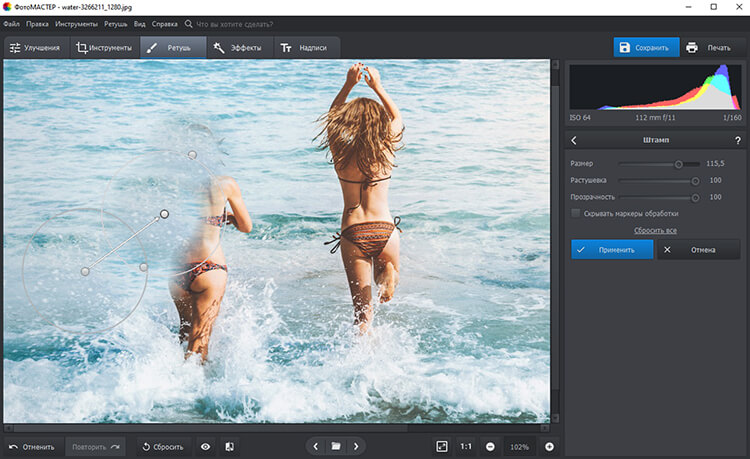Click the '1/160' shutter text

pos(732,118)
